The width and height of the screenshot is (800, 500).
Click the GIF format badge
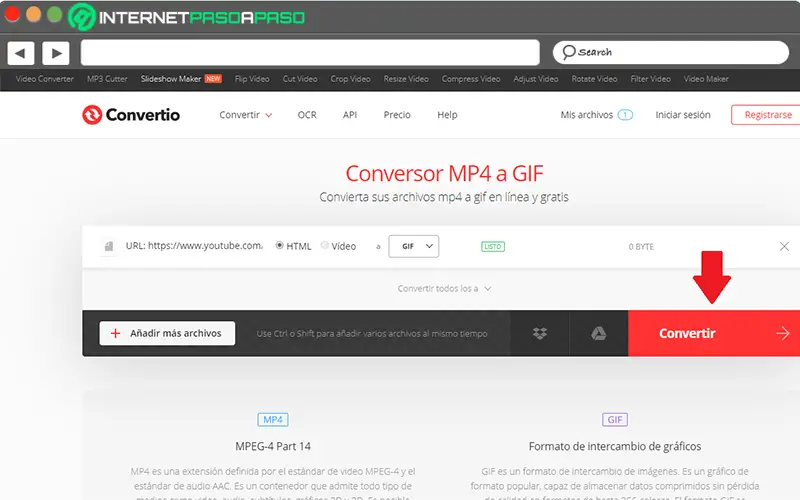[615, 419]
